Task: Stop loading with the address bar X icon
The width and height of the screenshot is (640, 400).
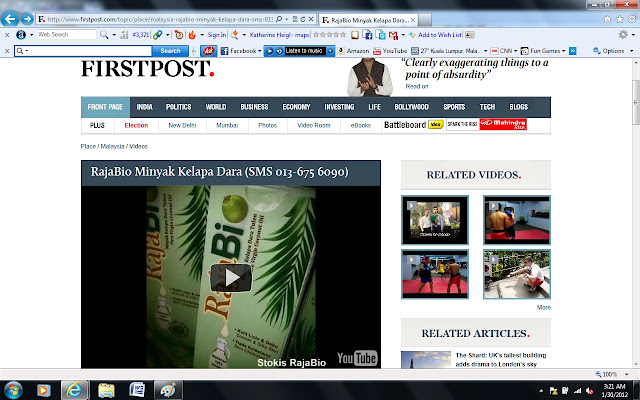Action: point(311,19)
